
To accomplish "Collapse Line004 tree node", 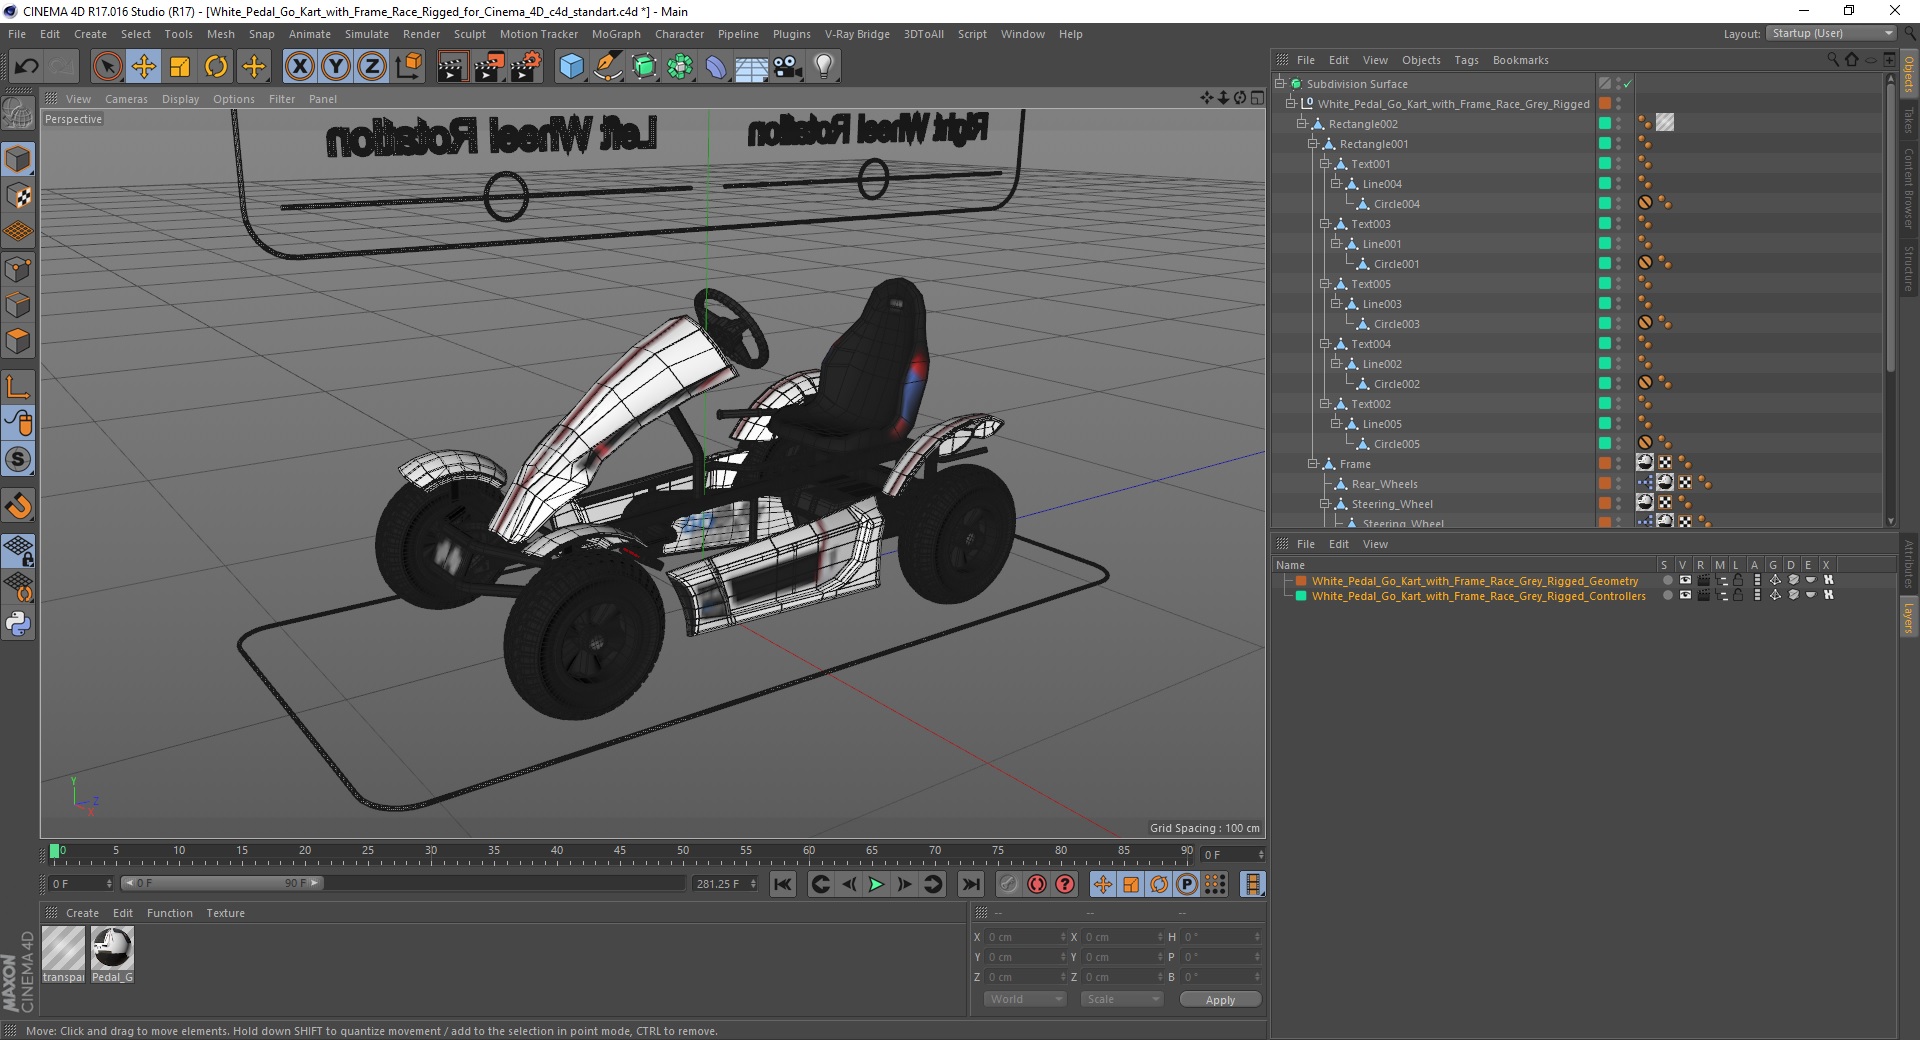I will coord(1335,184).
